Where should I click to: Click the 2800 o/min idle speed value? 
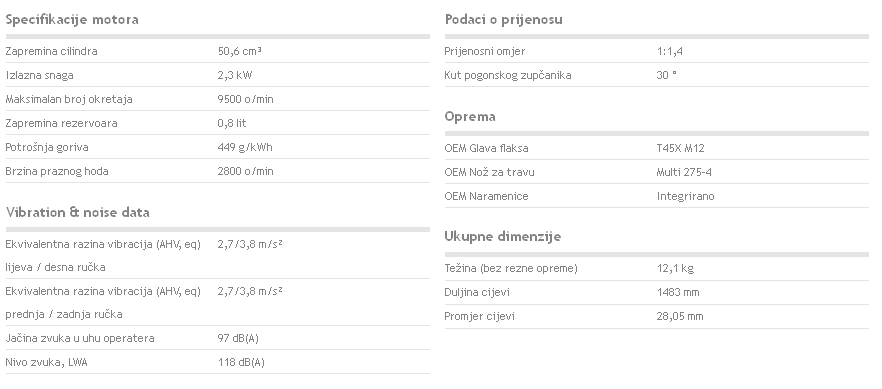[245, 171]
